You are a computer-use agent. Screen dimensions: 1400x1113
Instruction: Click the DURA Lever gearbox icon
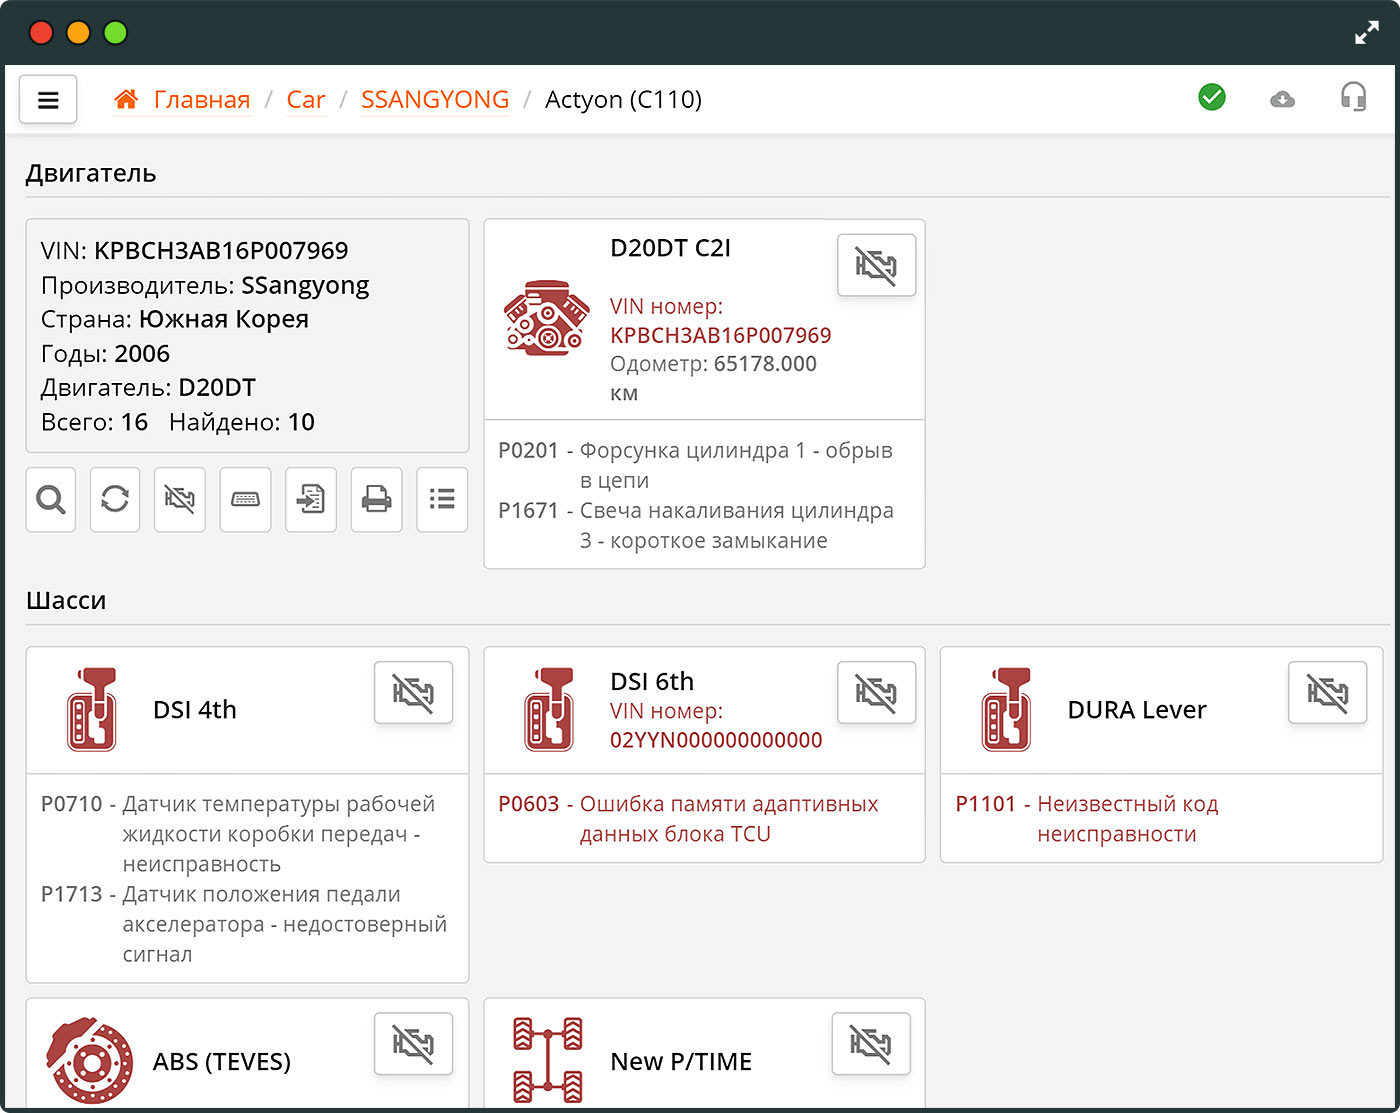[x=1006, y=710]
